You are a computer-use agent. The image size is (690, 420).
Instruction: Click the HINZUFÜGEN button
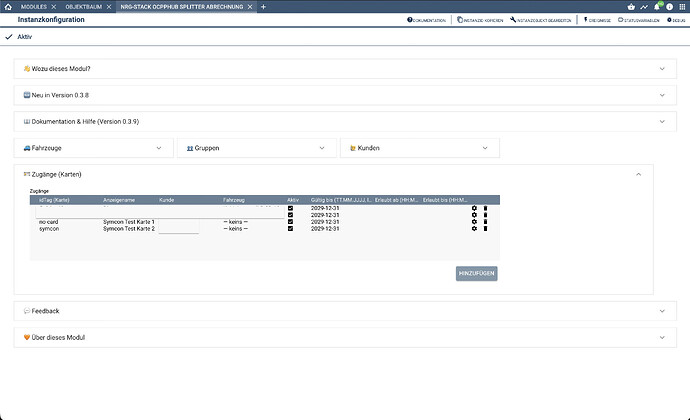[477, 273]
